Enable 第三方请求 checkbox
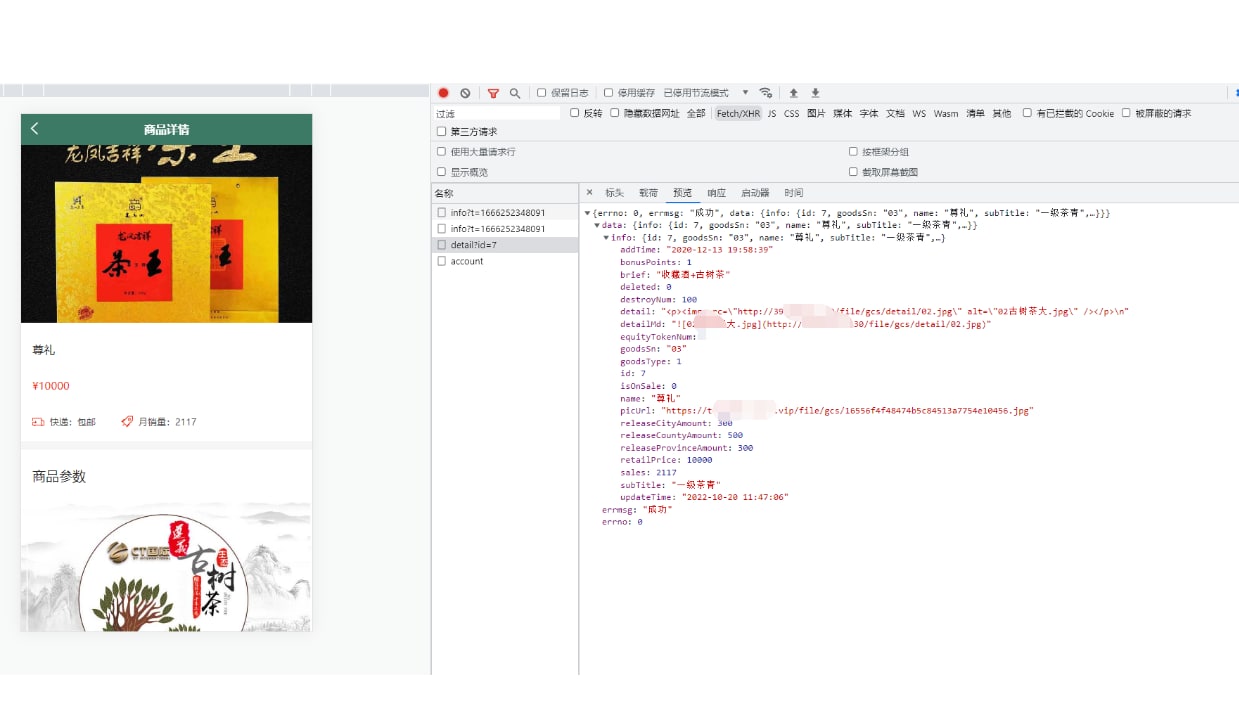The width and height of the screenshot is (1239, 721). coord(442,131)
